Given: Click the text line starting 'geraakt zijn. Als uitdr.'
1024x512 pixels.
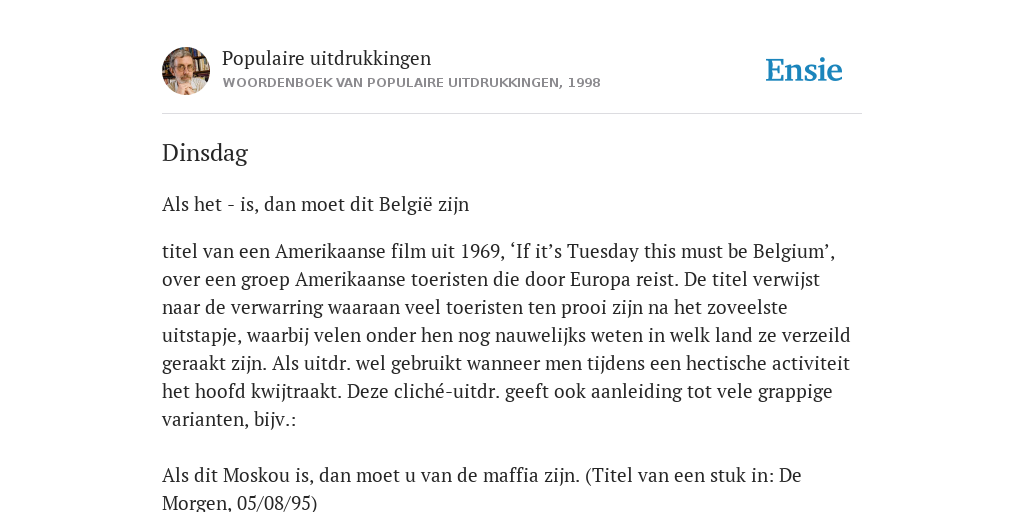Looking at the screenshot, I should click(x=505, y=364).
